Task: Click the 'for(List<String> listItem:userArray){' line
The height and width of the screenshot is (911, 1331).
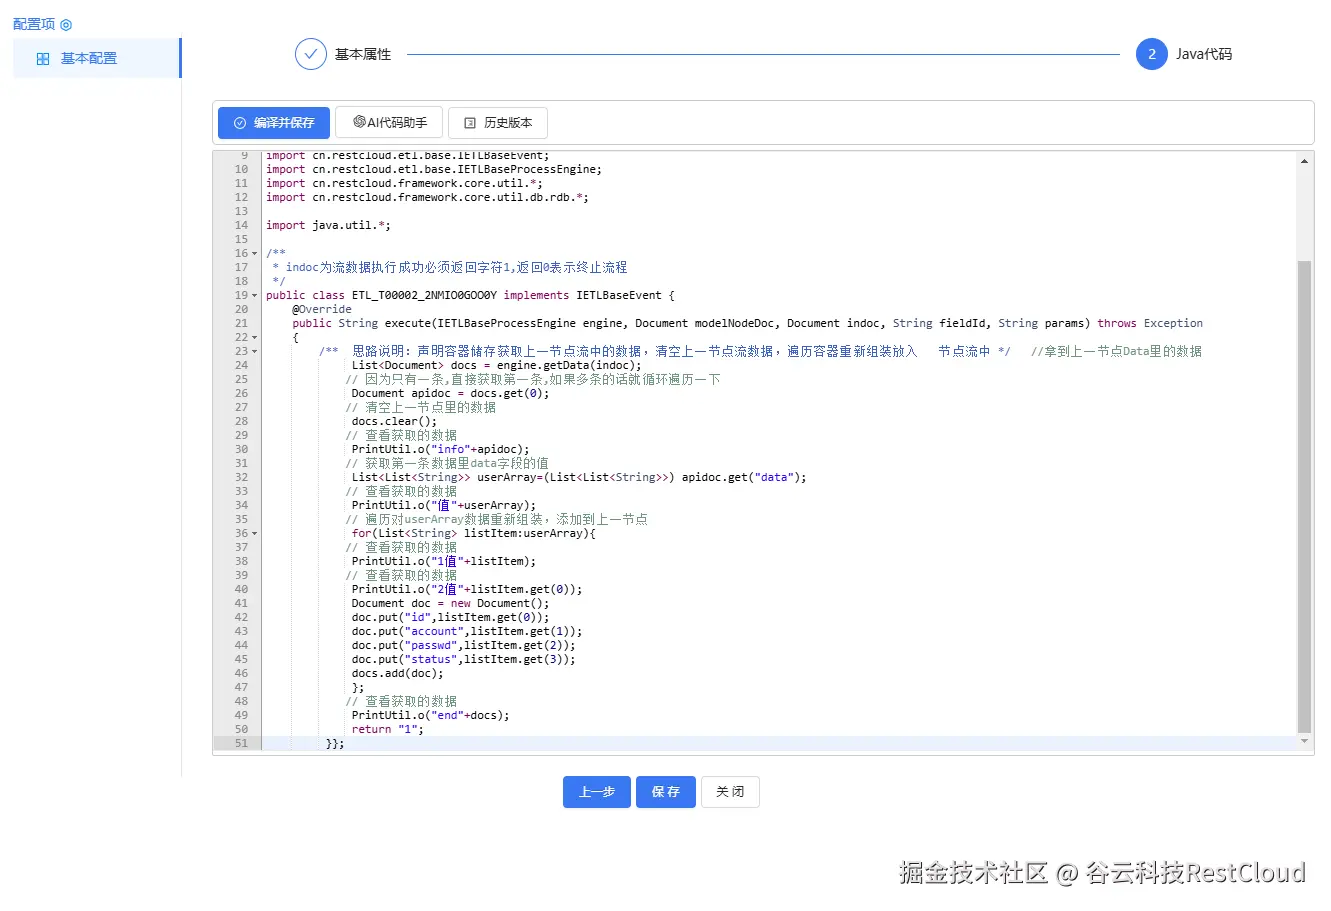Action: (x=473, y=534)
